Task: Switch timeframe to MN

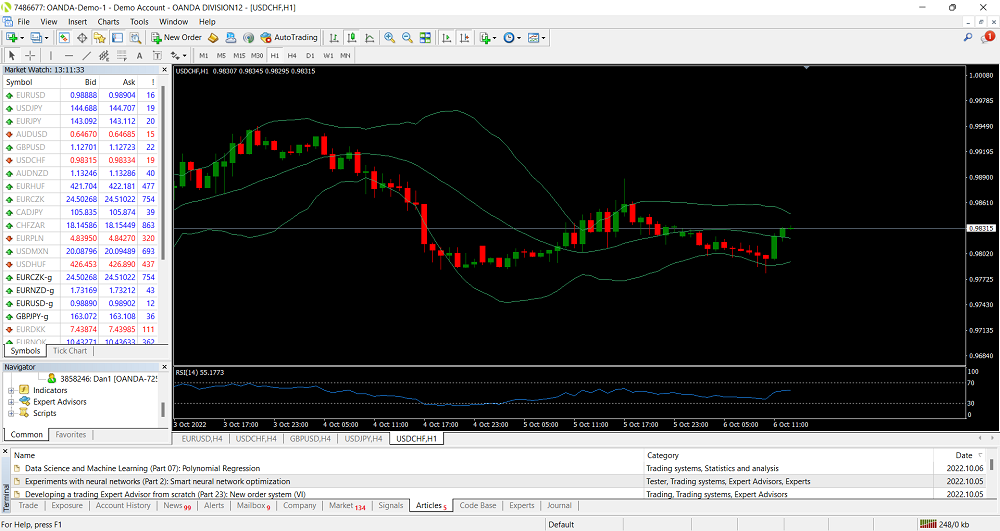Action: click(345, 55)
